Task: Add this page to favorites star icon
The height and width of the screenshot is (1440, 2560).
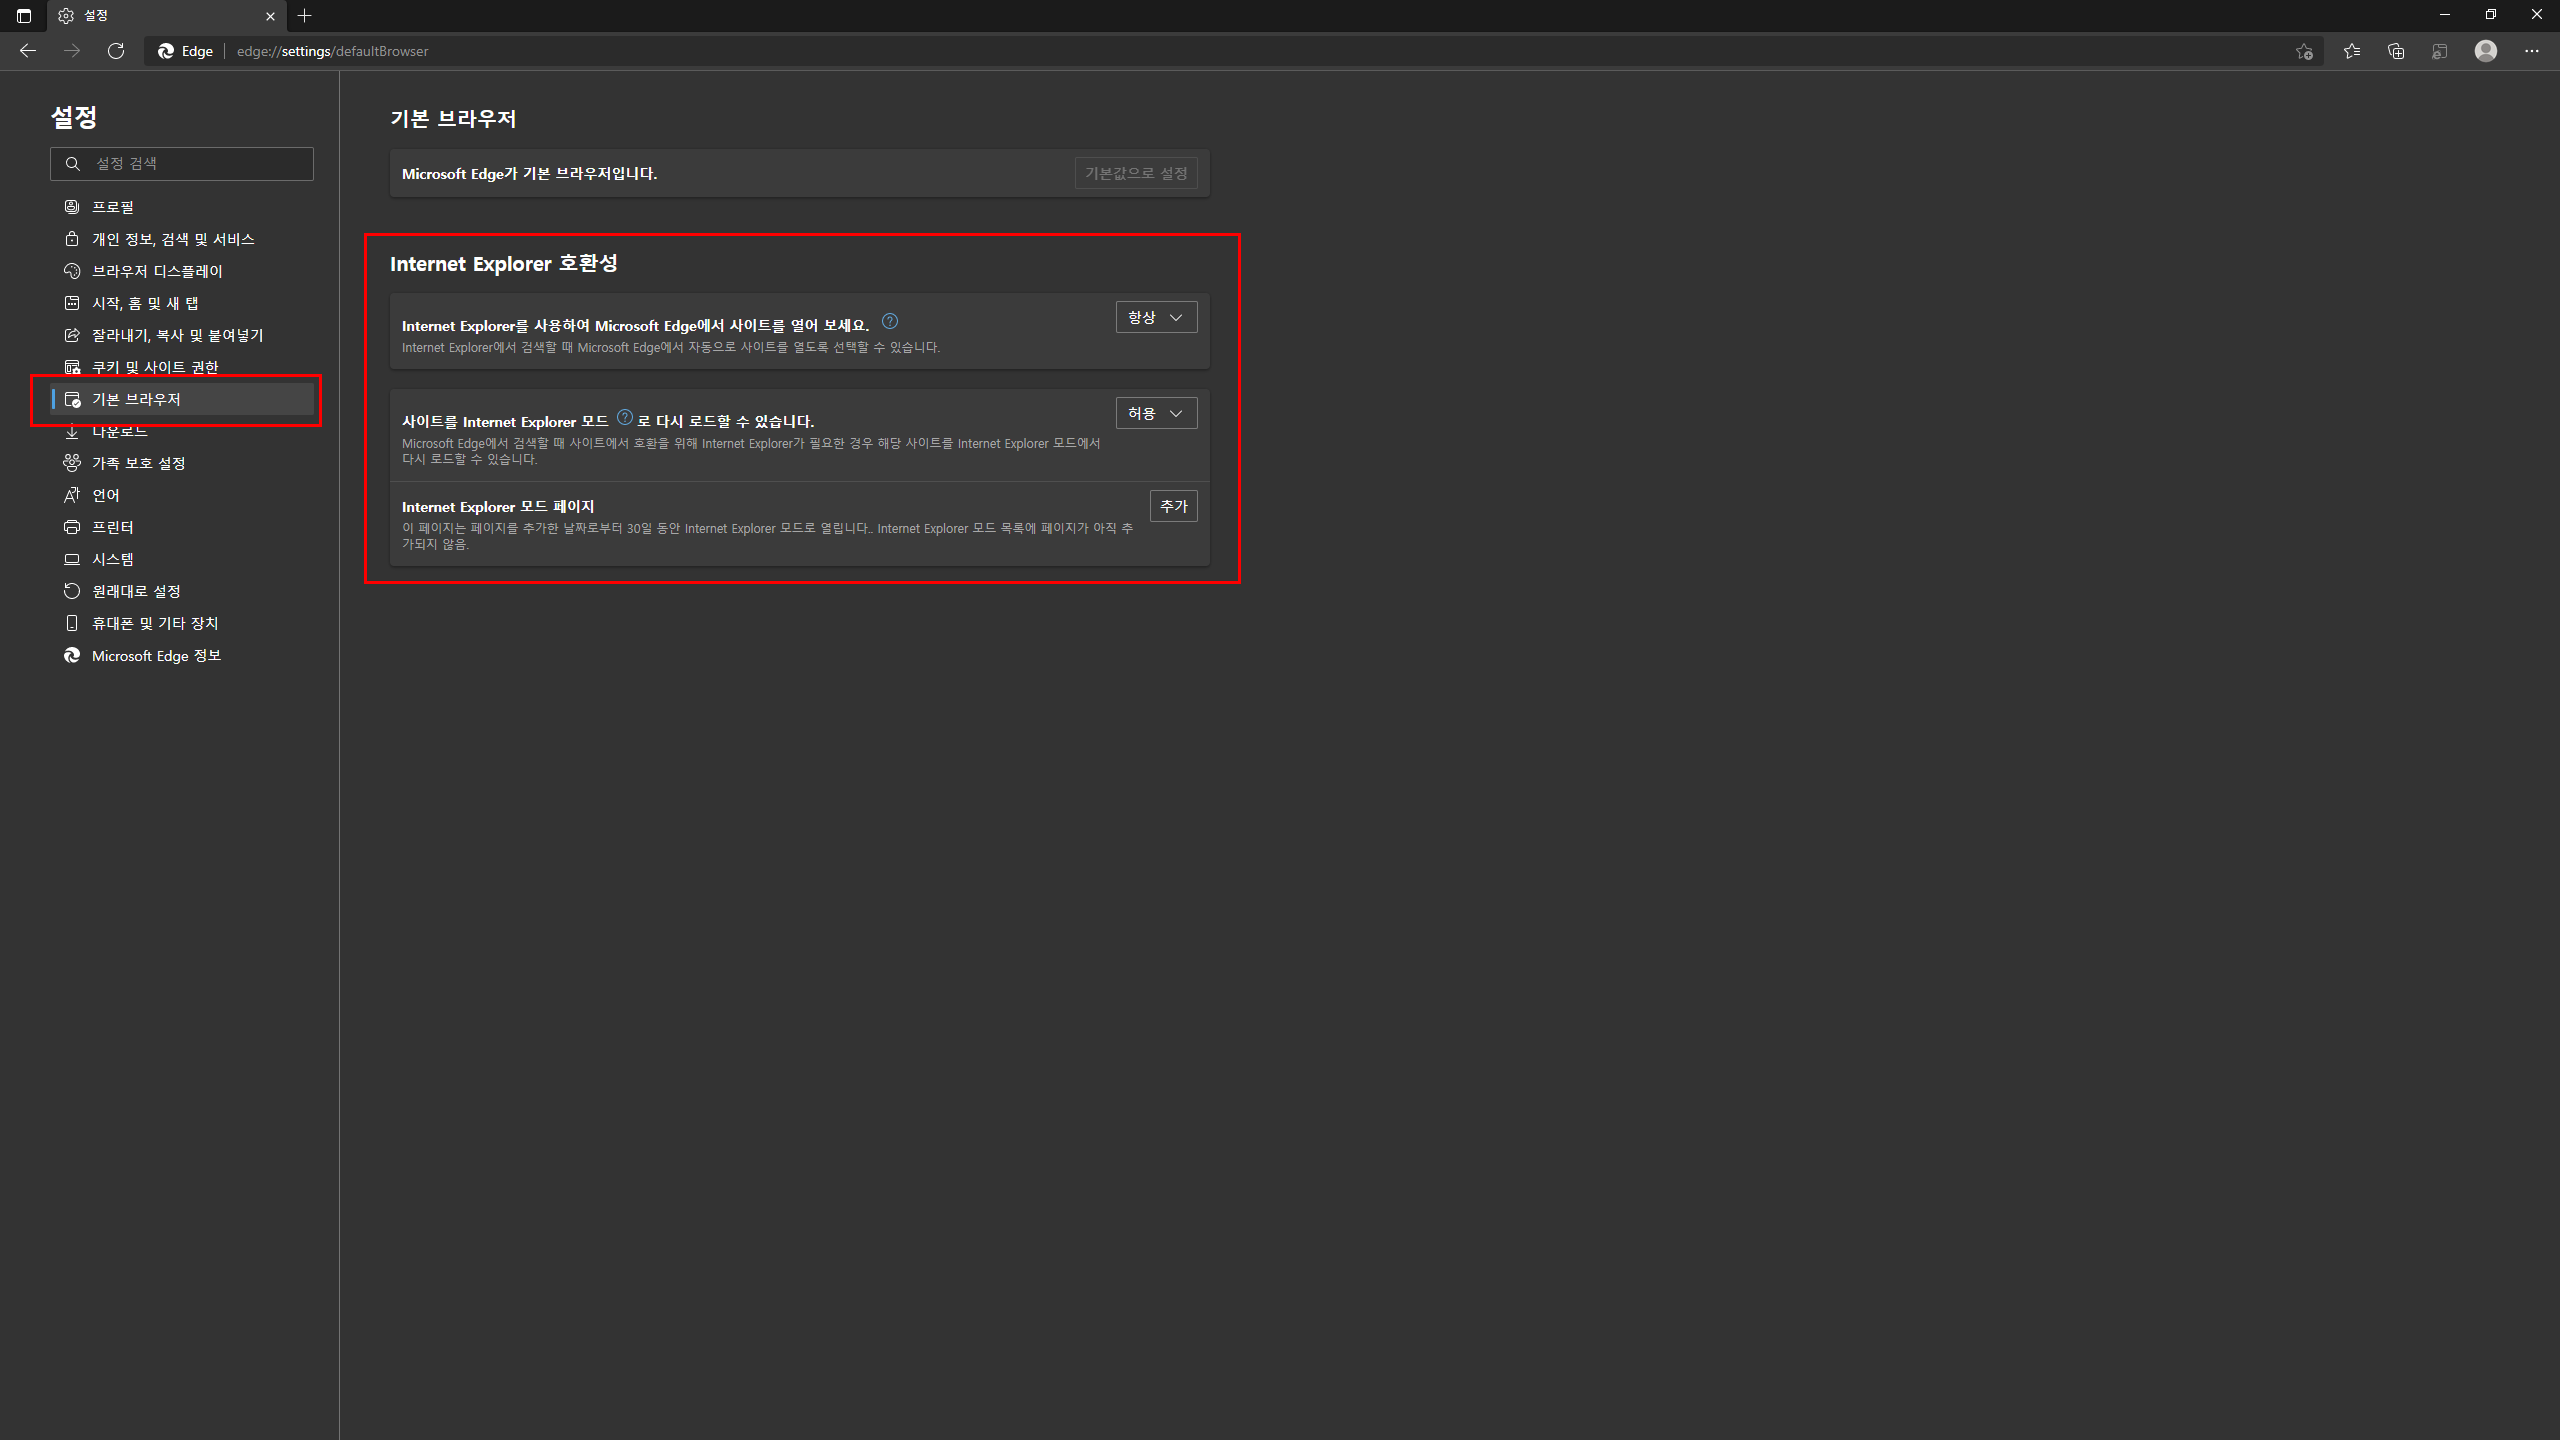Action: pyautogui.click(x=2304, y=51)
